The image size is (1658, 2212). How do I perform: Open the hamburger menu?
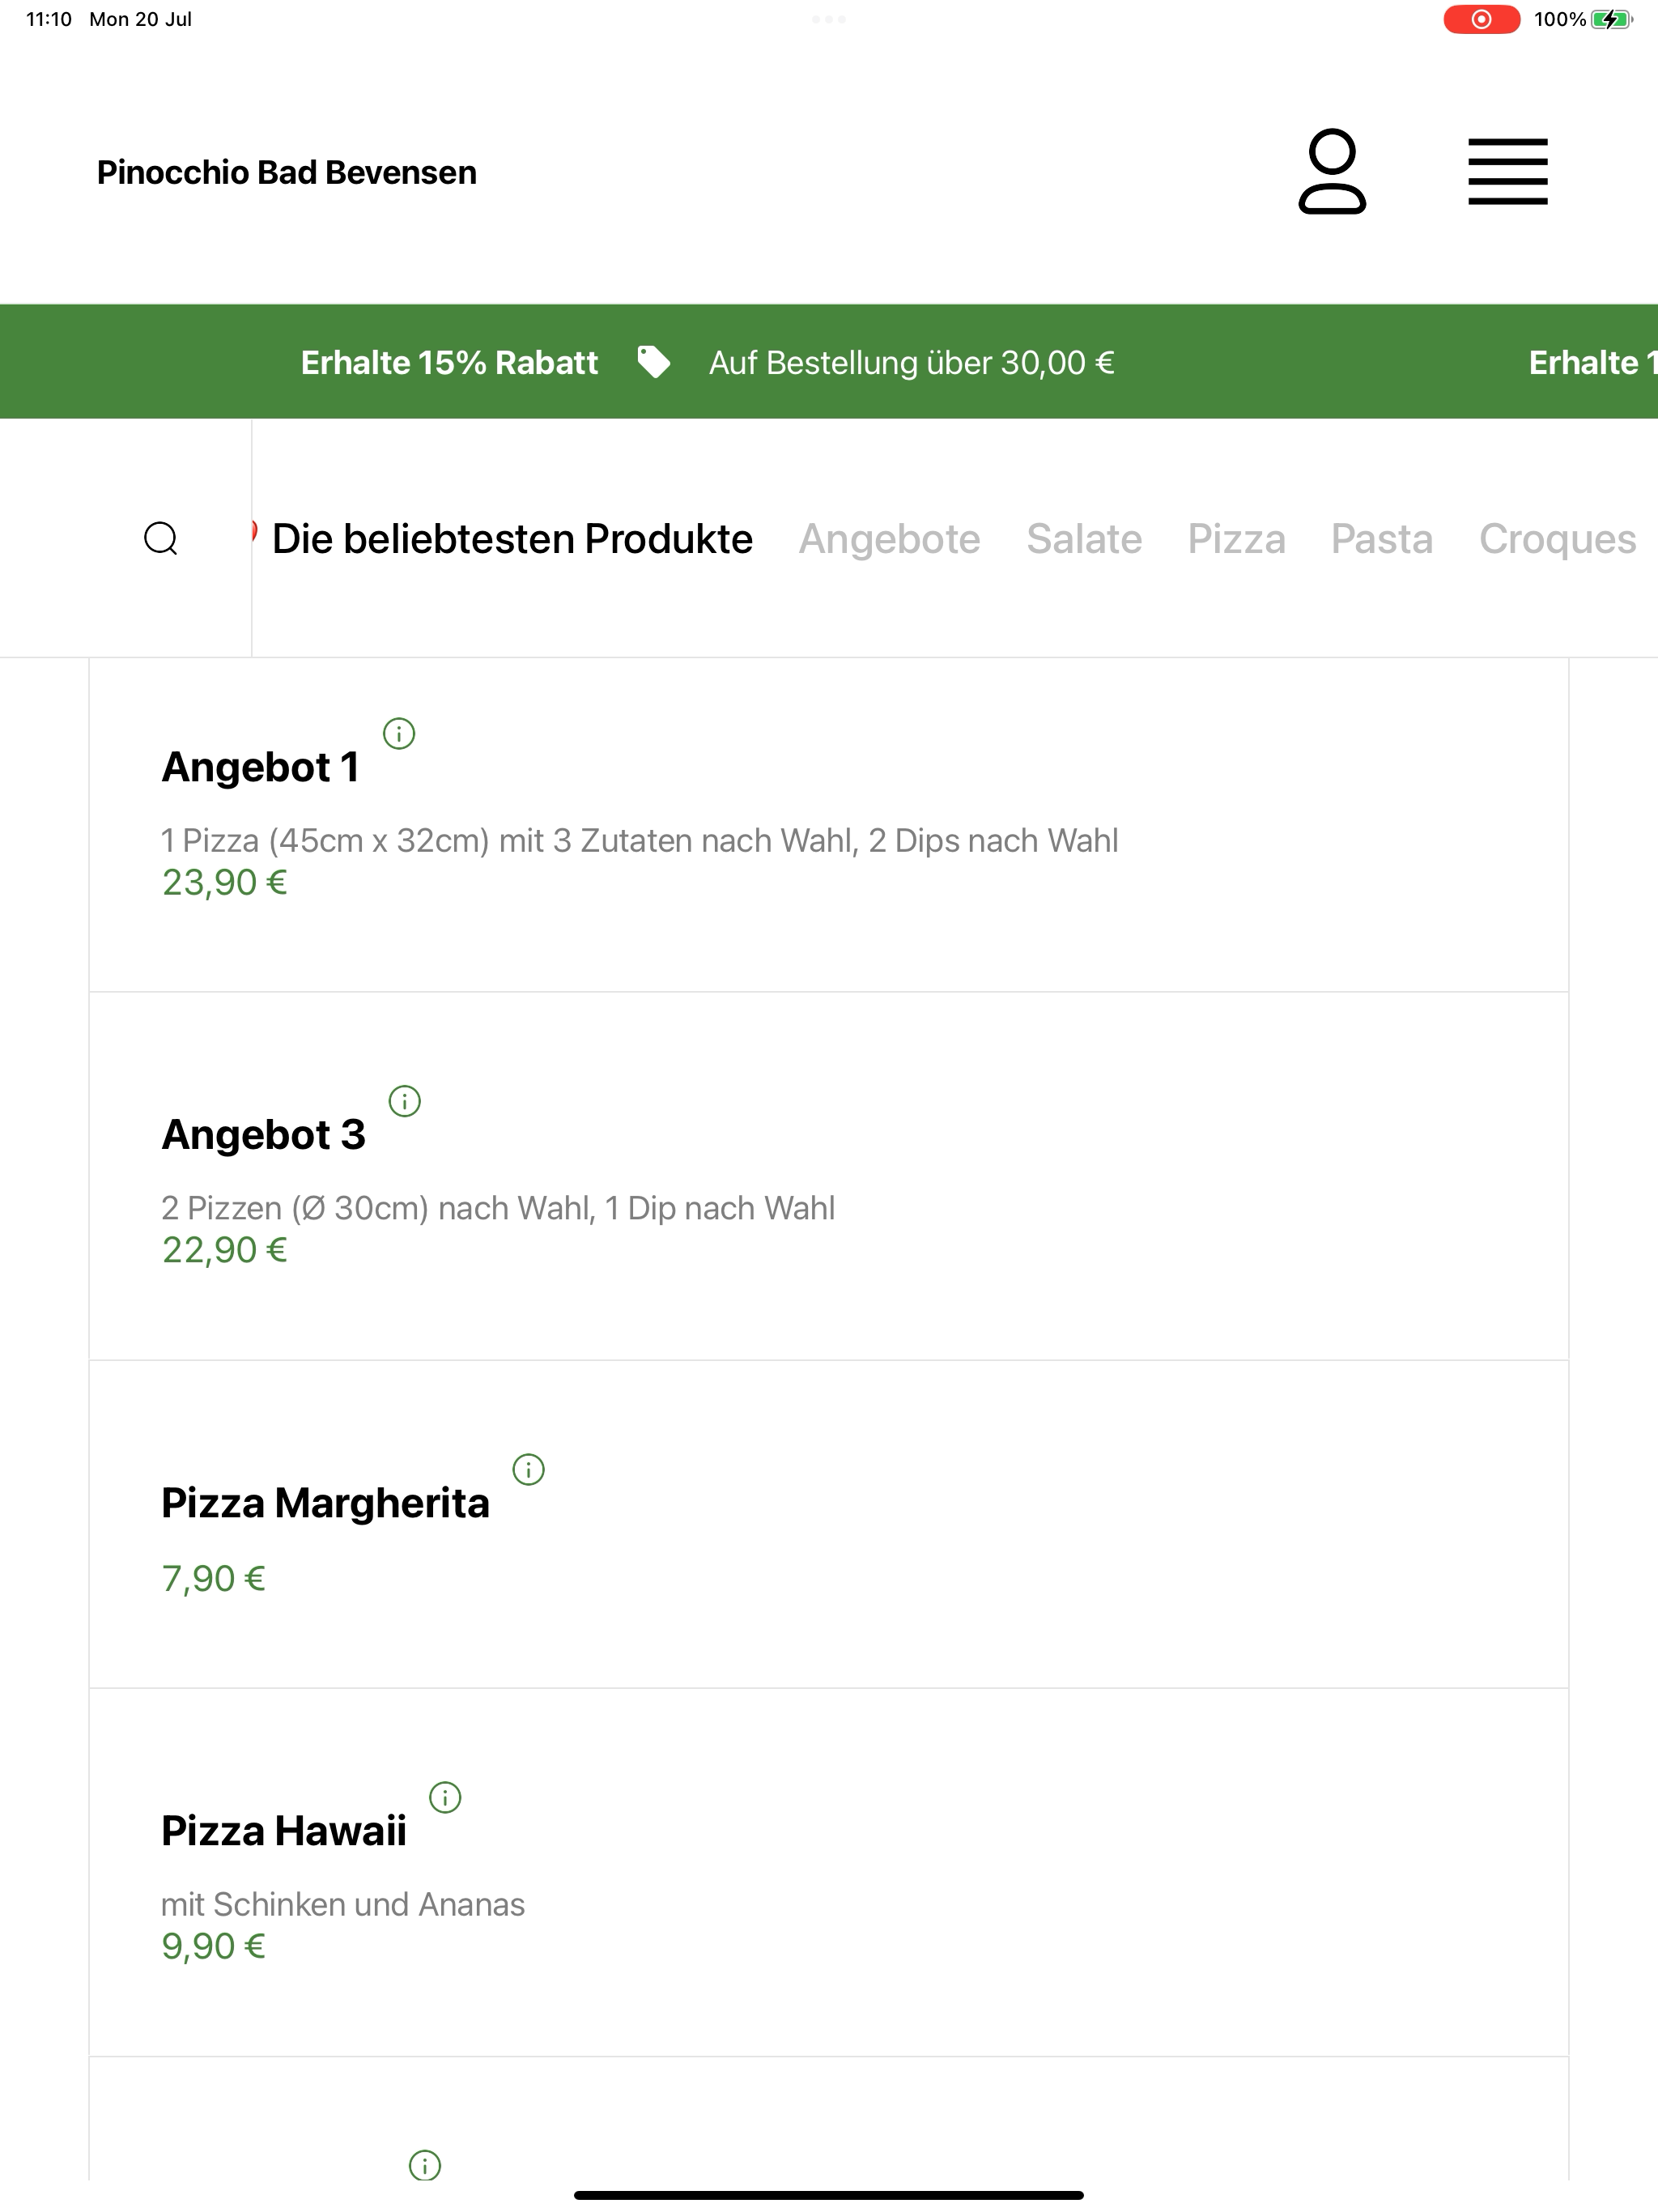(1507, 172)
